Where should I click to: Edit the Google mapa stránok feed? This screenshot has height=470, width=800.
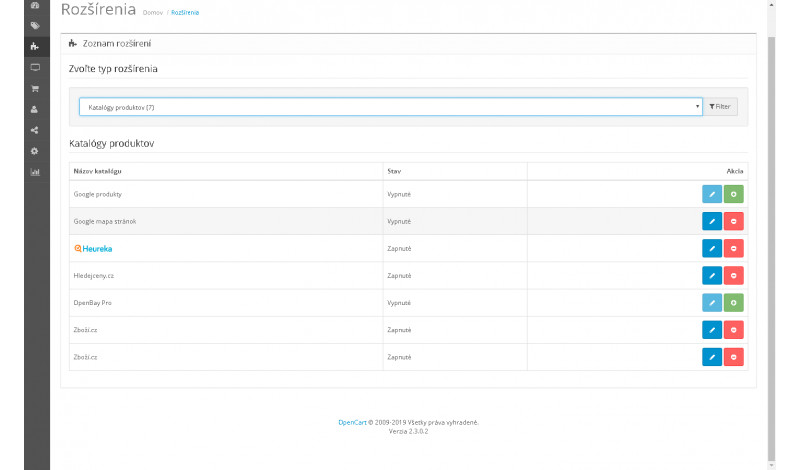(712, 221)
